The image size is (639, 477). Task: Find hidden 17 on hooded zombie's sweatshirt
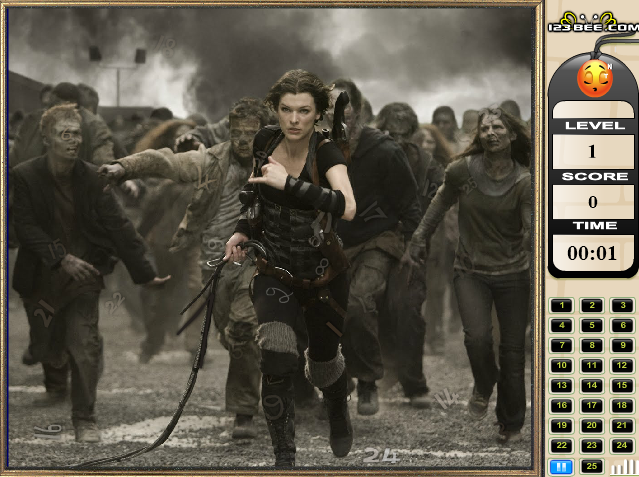click(x=372, y=212)
